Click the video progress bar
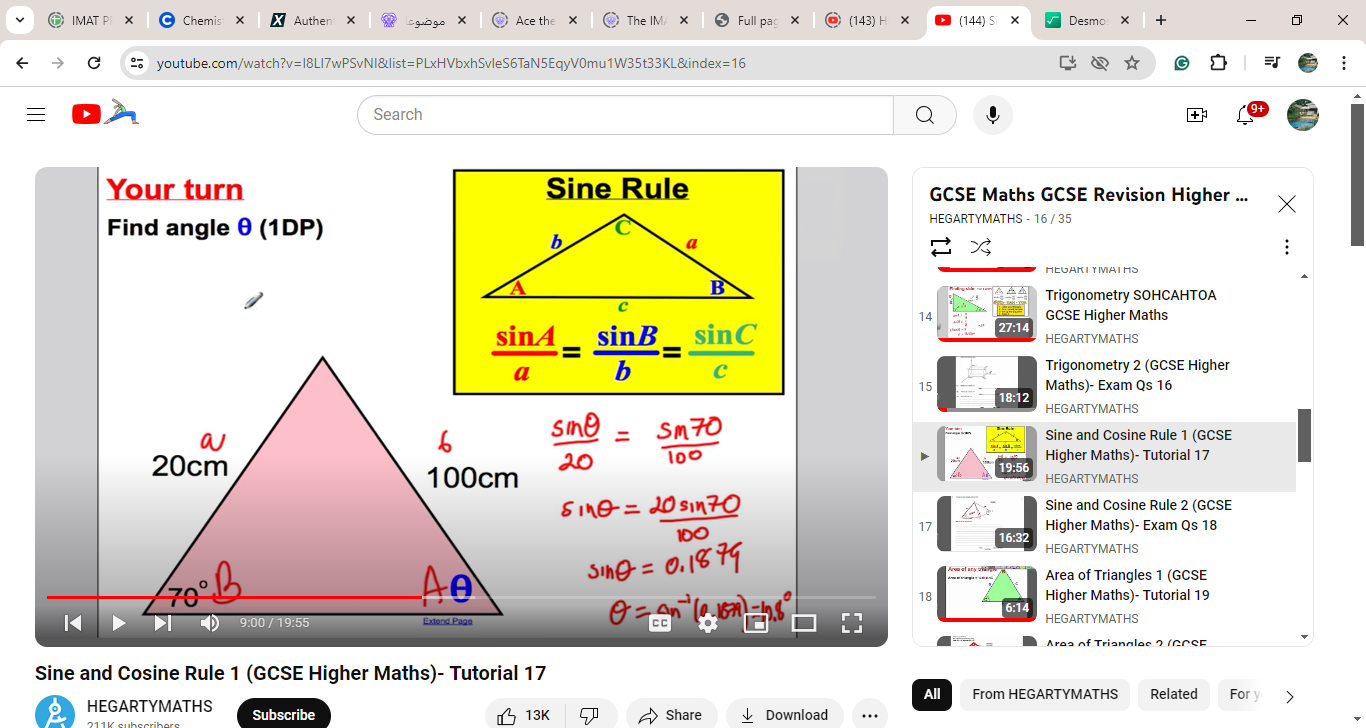 click(600, 597)
